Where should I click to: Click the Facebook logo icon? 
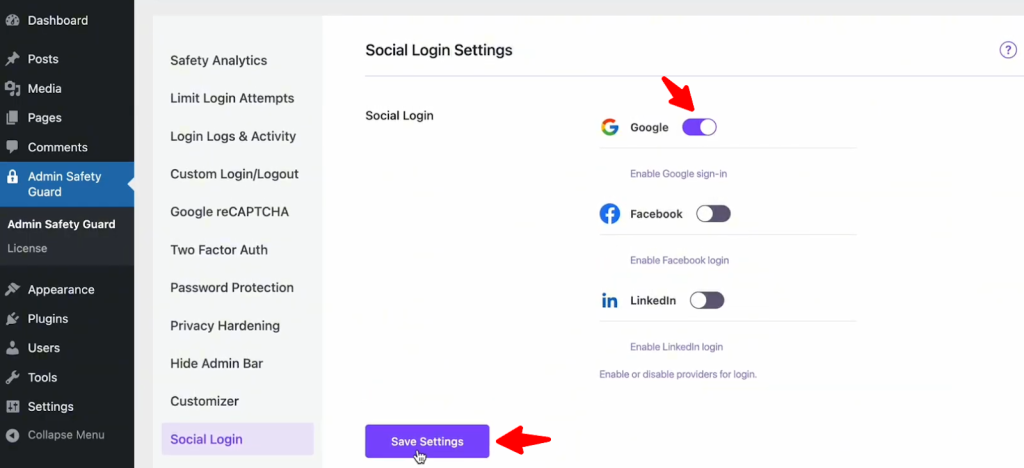click(609, 214)
